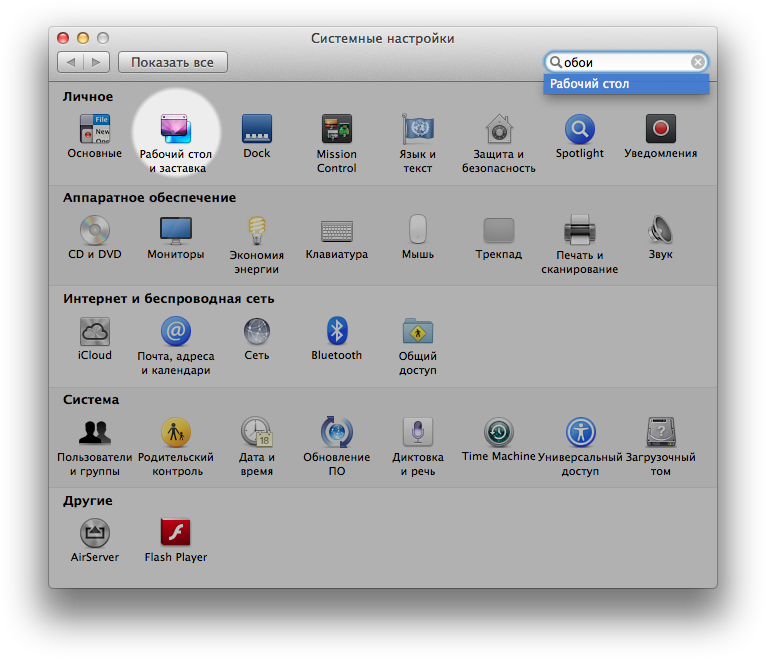Close the Системные настройки window
The image size is (766, 659).
point(63,38)
